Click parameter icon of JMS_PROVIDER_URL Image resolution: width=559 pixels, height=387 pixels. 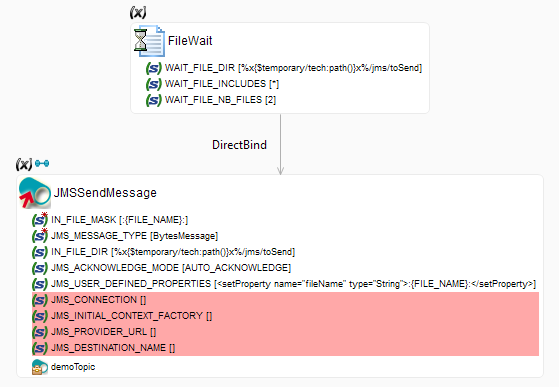[40, 332]
